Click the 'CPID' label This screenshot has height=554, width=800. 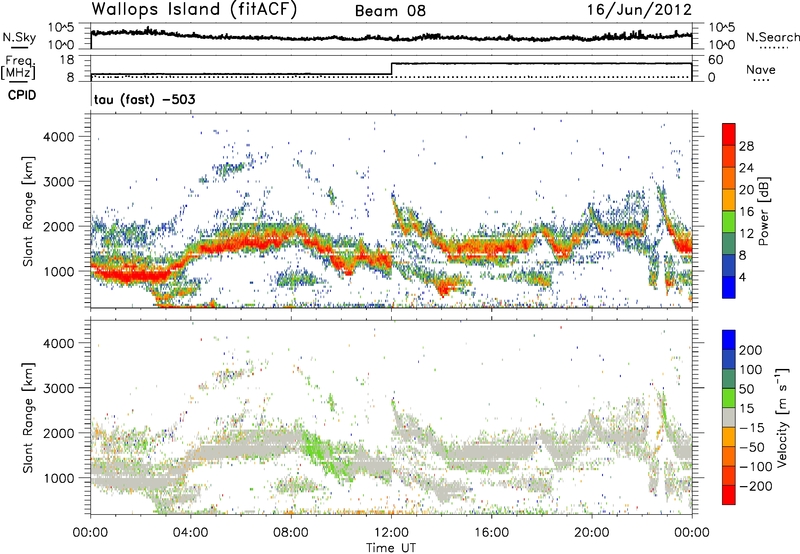(x=22, y=95)
